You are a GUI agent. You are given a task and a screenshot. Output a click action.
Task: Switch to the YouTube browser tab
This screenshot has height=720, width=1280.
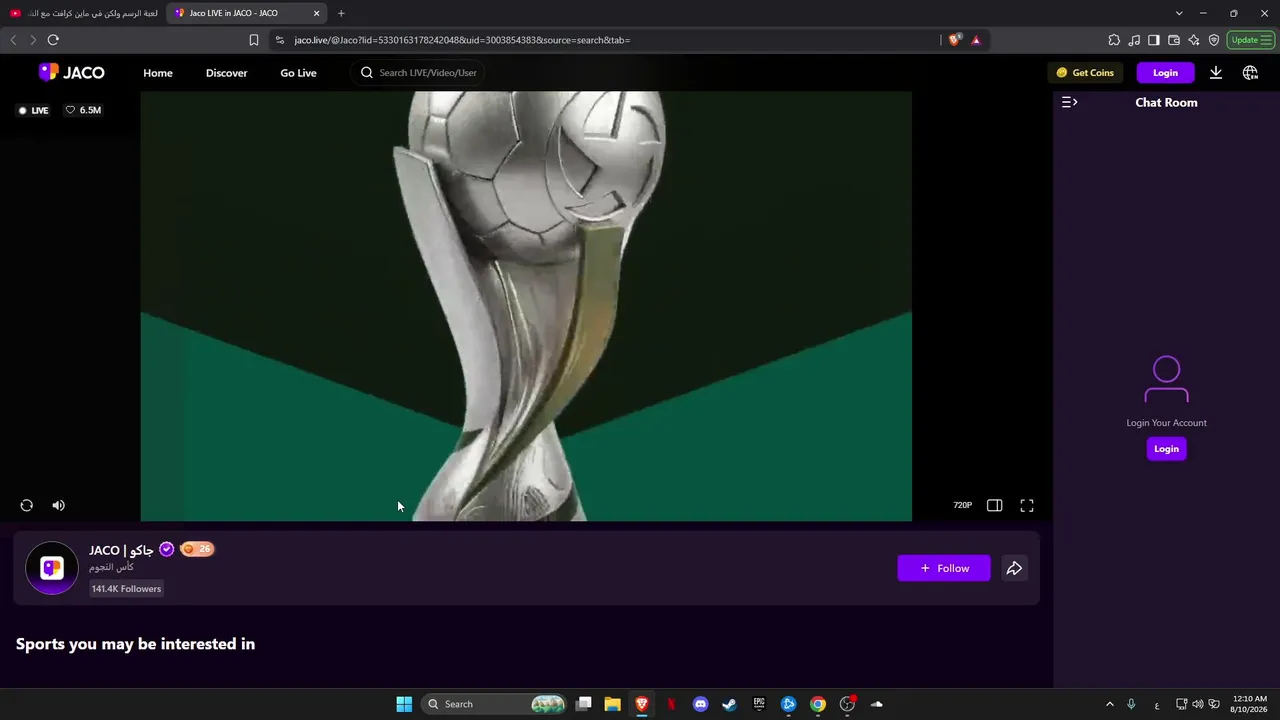pyautogui.click(x=83, y=13)
